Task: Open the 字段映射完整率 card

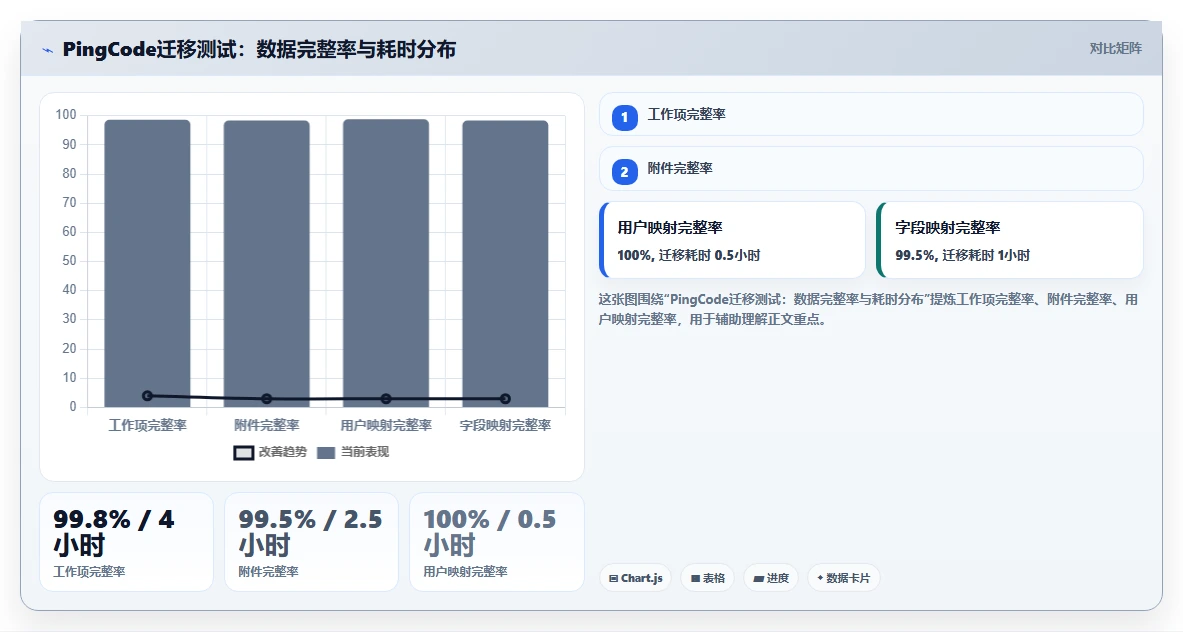Action: coord(1009,240)
